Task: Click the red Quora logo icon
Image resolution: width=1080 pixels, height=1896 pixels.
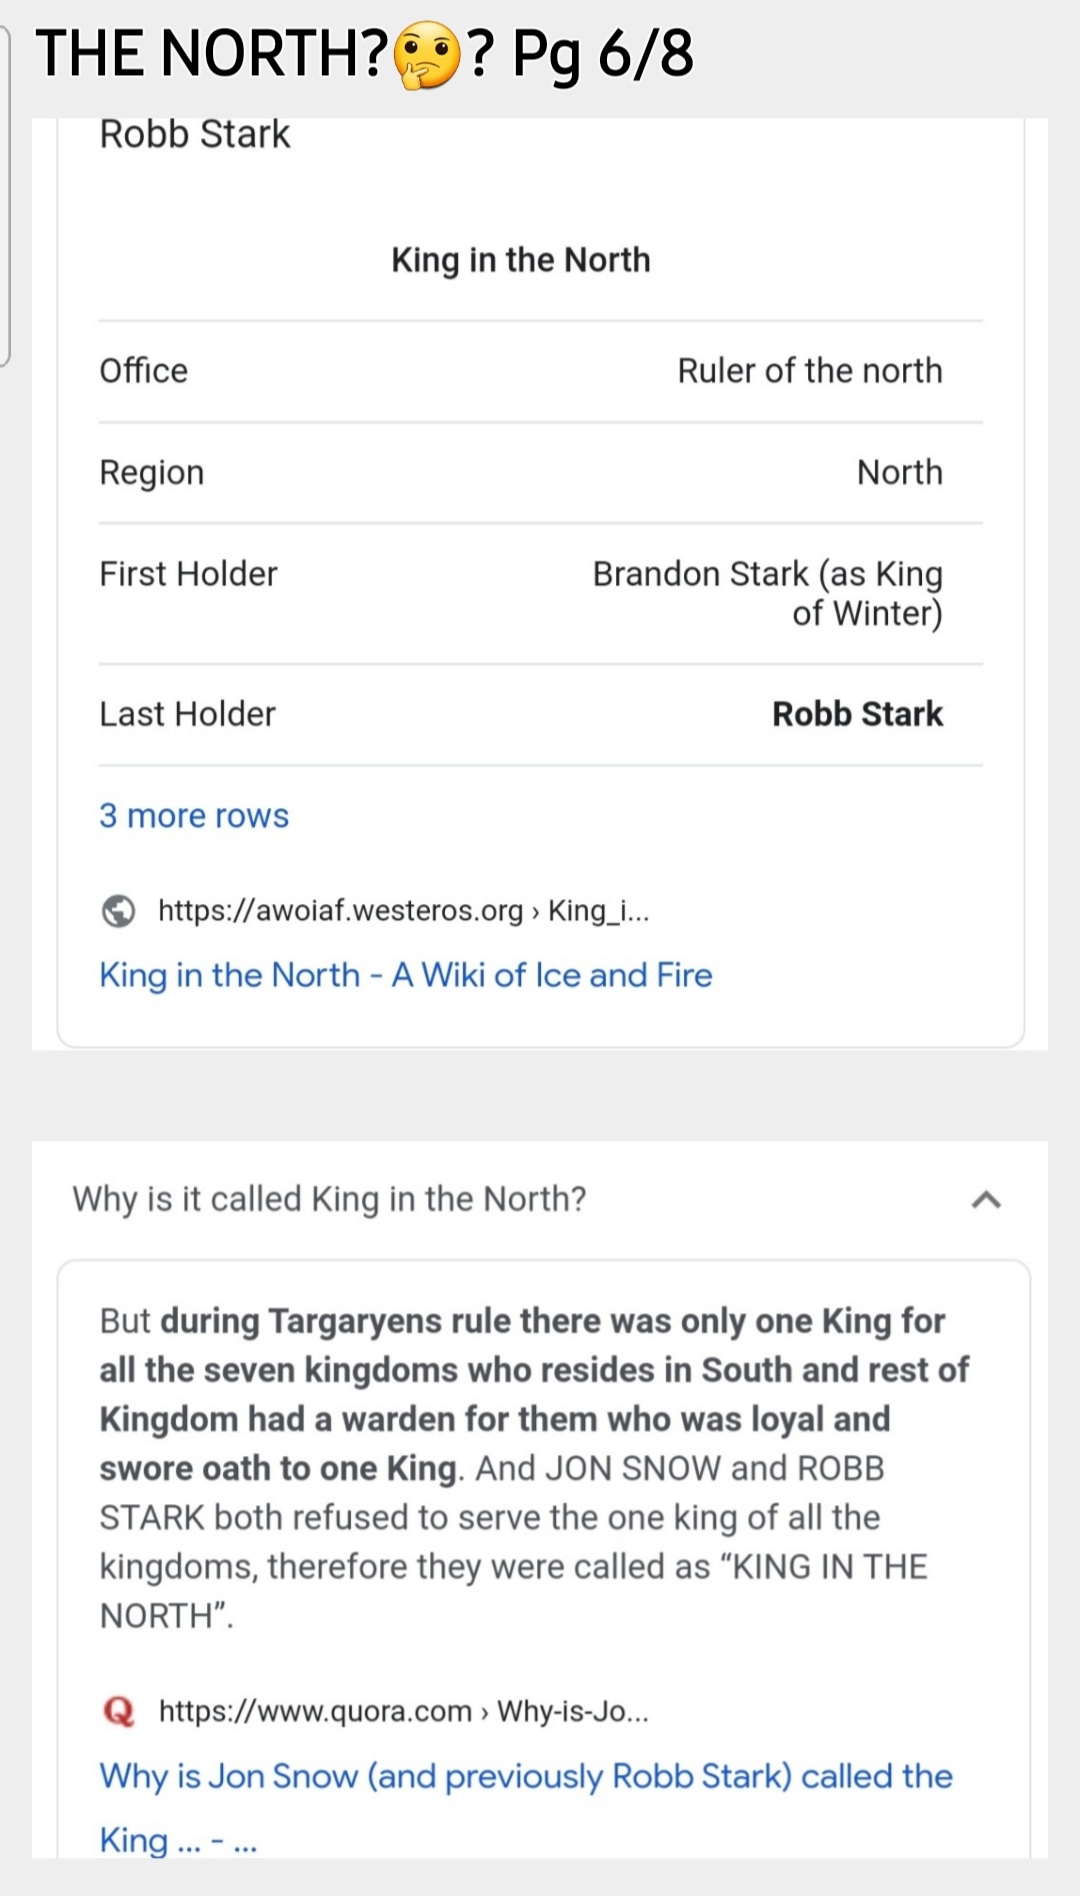Action: click(x=118, y=1711)
